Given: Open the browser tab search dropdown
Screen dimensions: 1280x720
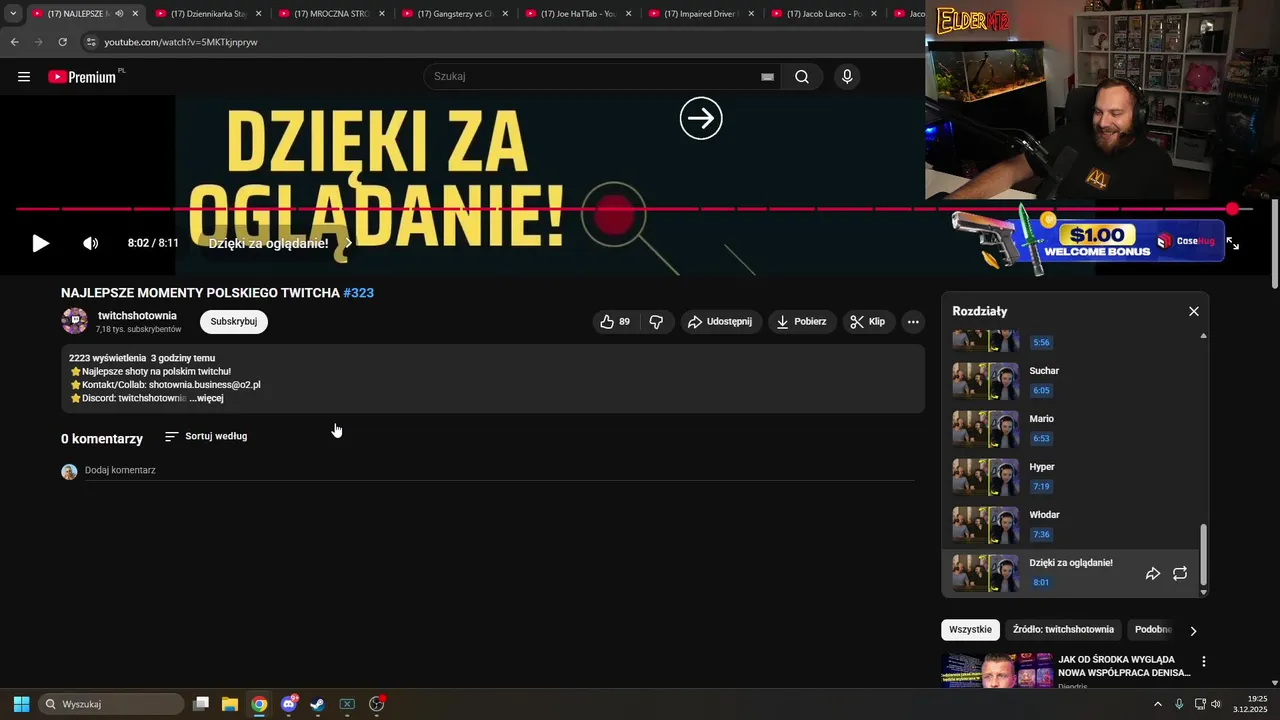Looking at the screenshot, I should point(13,14).
